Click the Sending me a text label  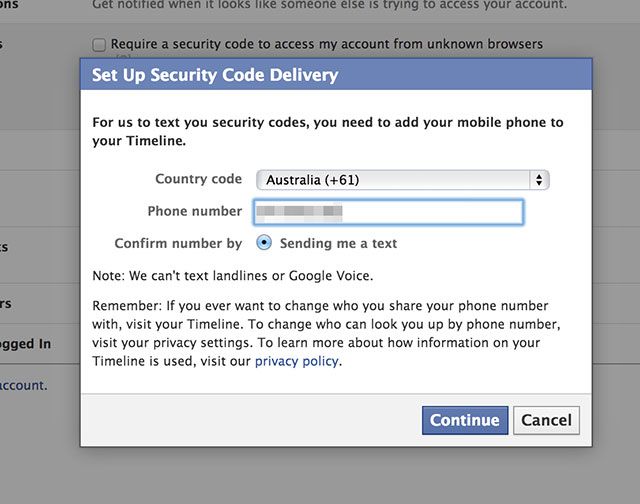pos(338,243)
